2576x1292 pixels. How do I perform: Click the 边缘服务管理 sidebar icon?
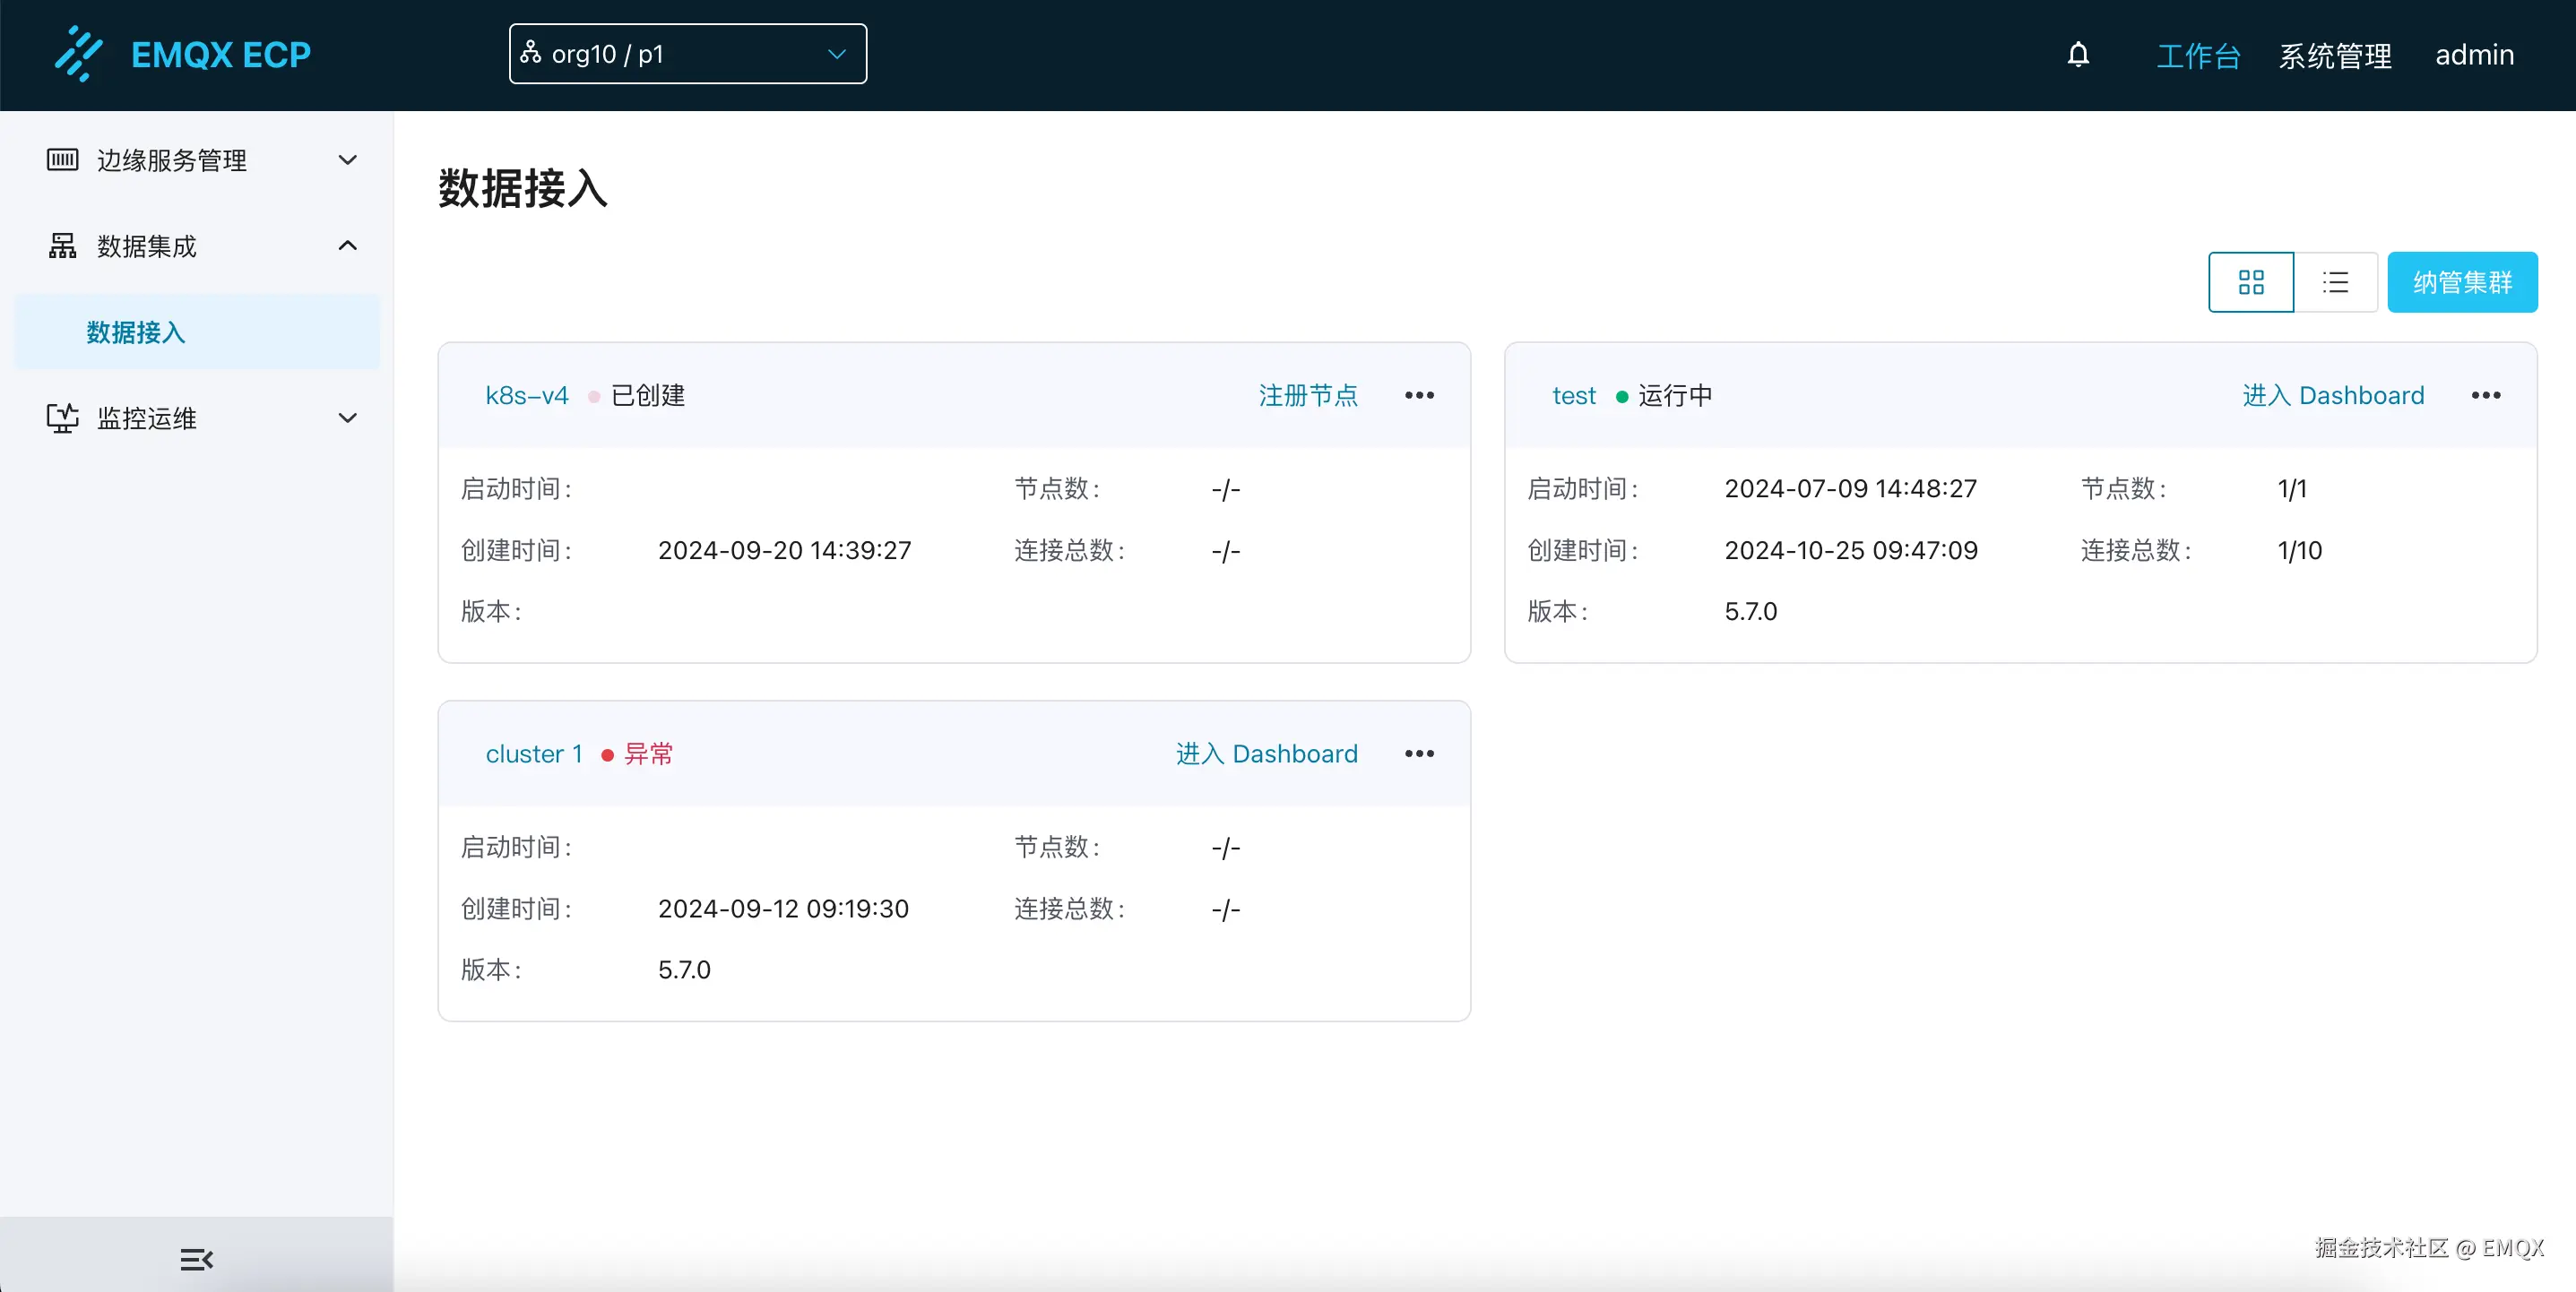click(x=62, y=160)
